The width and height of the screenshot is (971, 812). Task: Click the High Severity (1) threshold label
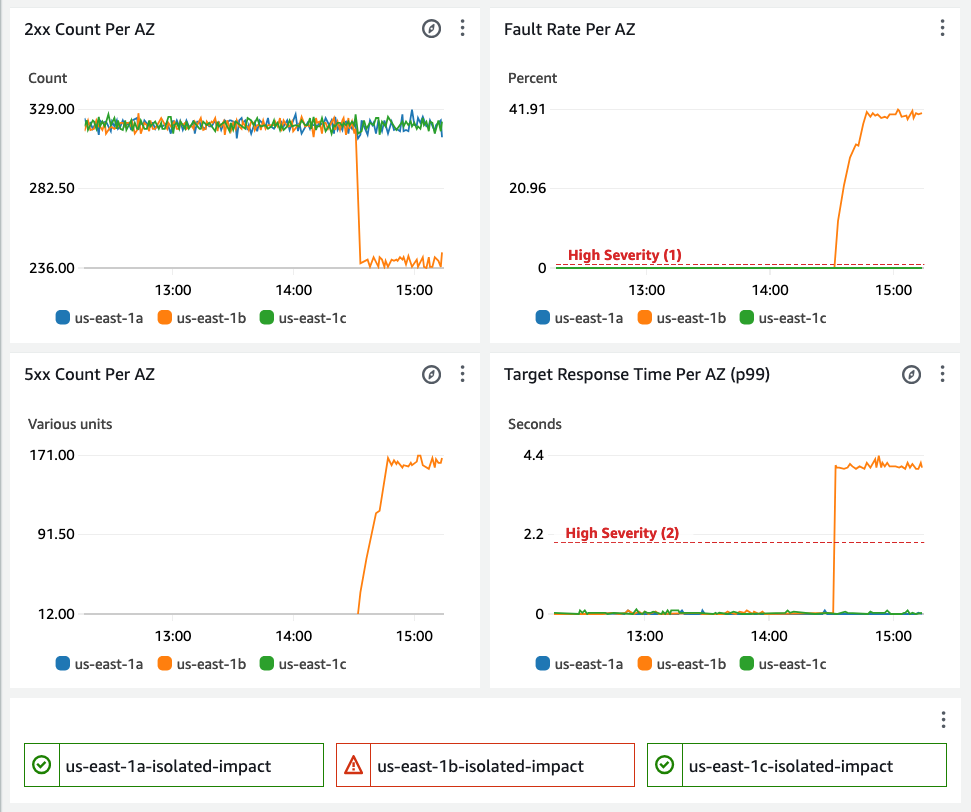[625, 255]
